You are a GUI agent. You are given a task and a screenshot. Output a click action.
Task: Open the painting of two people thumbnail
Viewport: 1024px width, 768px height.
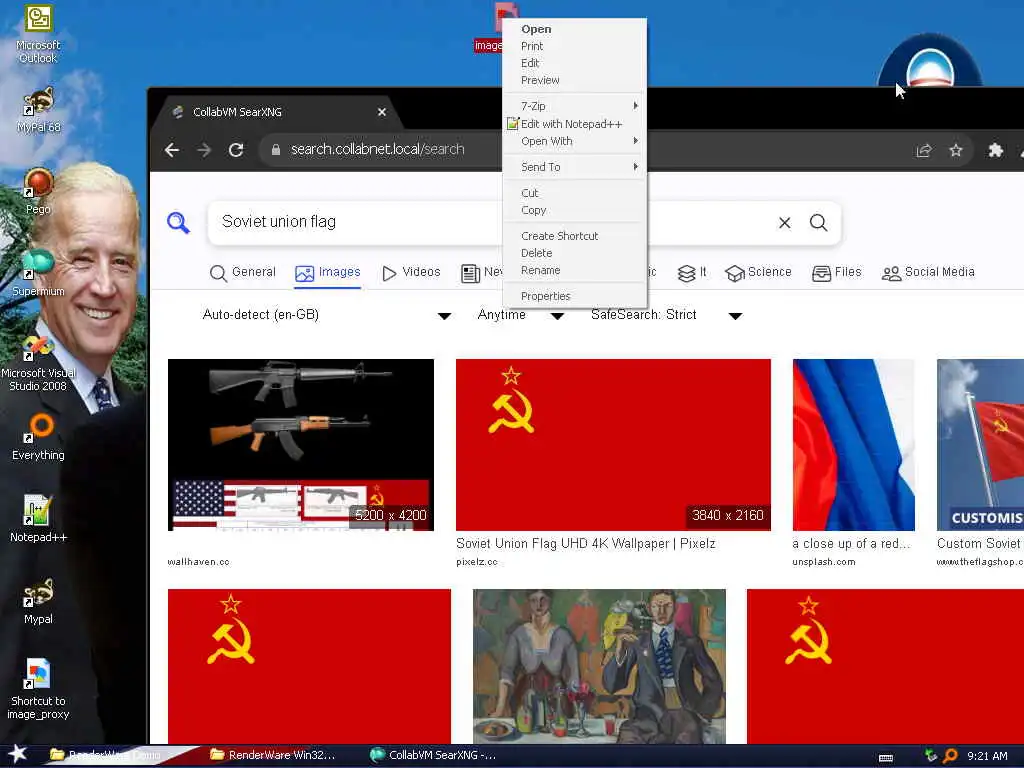point(599,666)
